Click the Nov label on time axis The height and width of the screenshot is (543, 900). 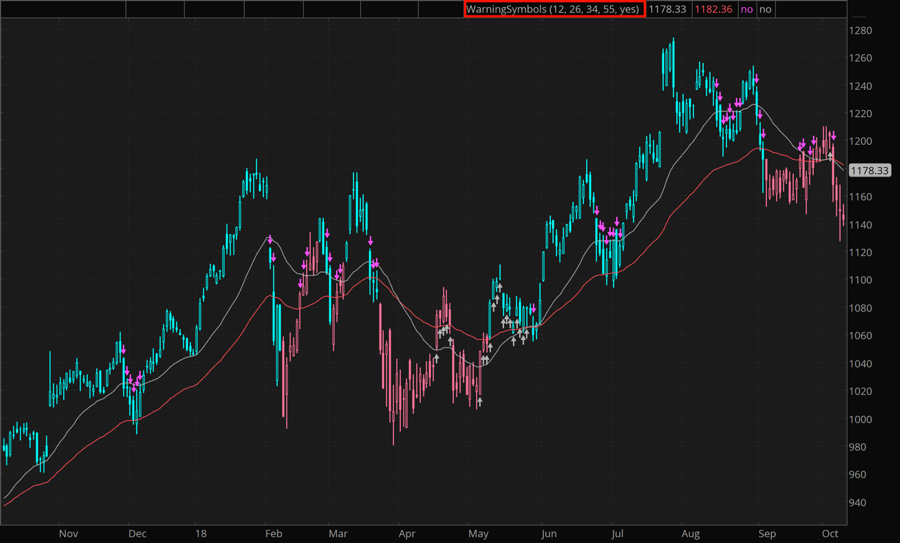[68, 534]
